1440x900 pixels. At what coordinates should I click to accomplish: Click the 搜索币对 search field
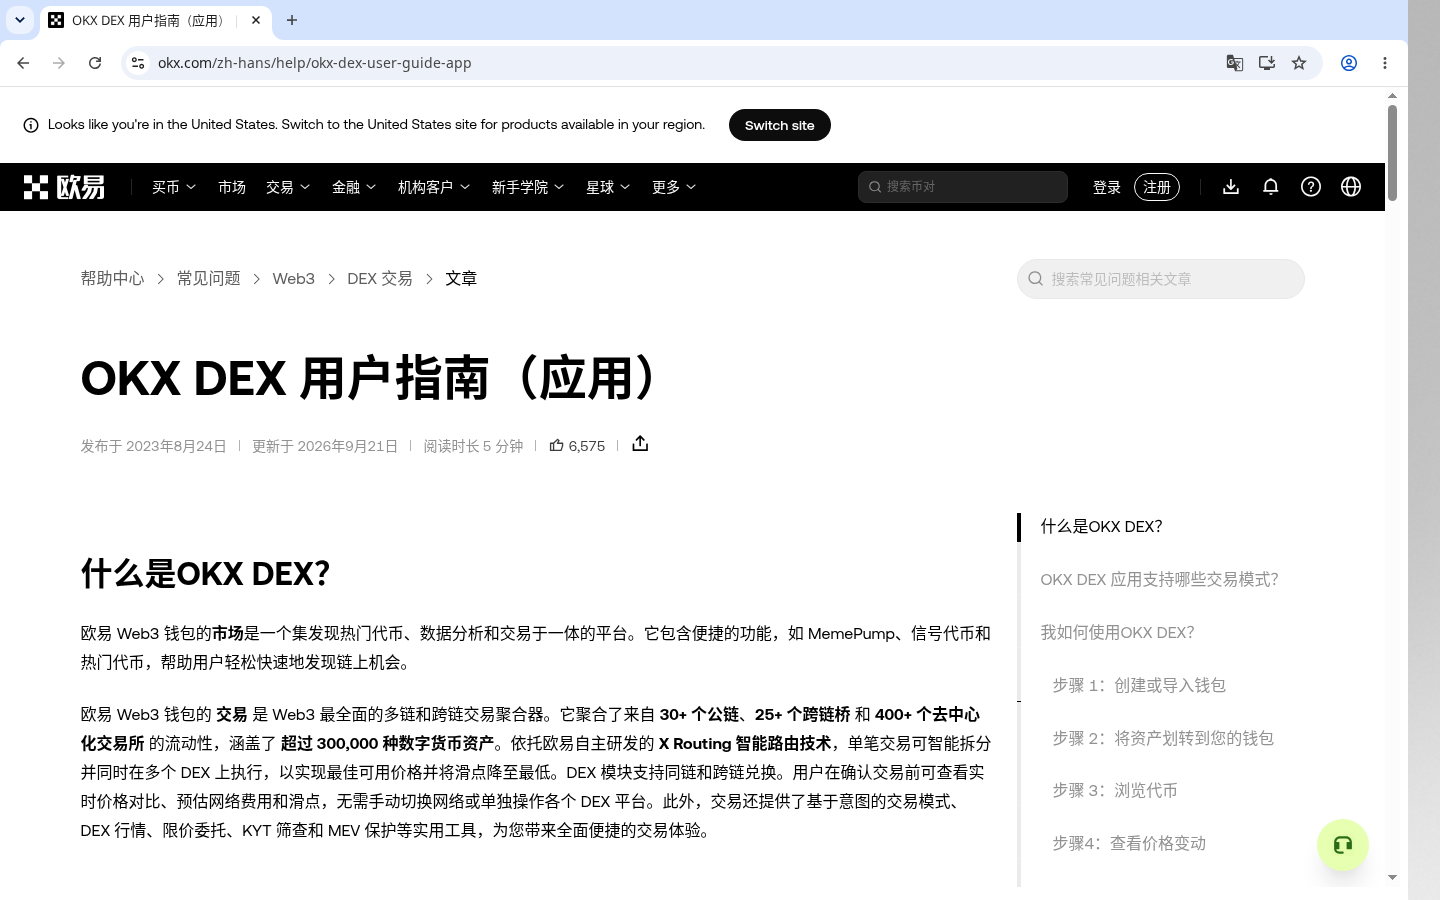[963, 187]
